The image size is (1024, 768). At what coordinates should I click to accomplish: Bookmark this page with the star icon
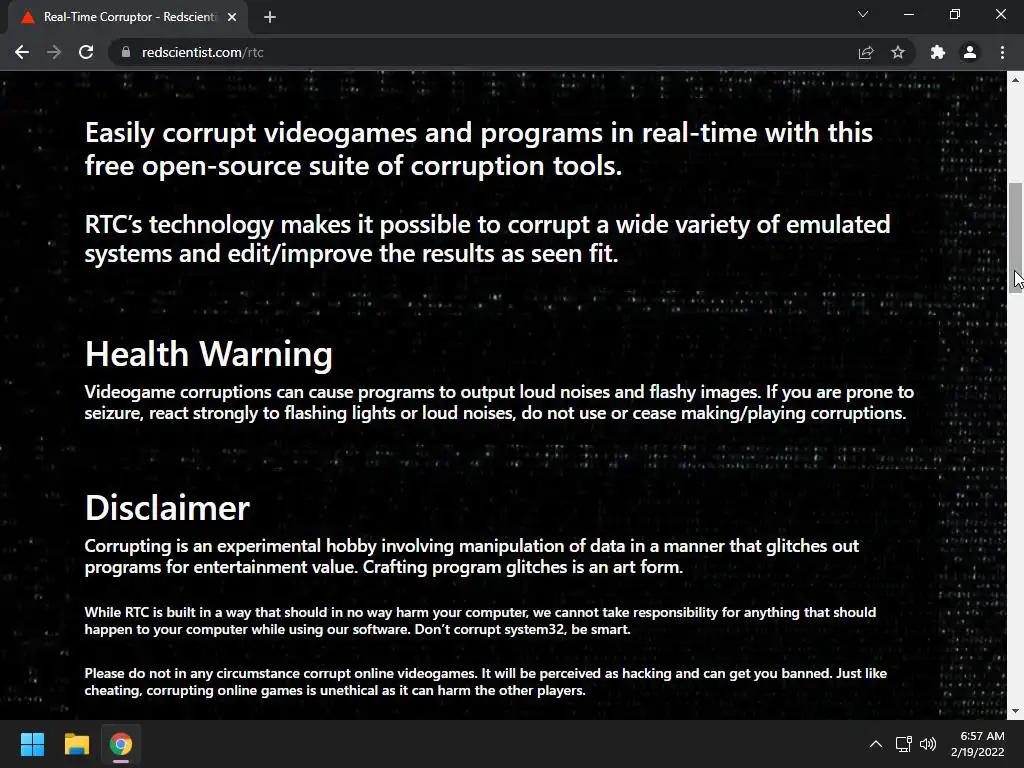pyautogui.click(x=898, y=52)
